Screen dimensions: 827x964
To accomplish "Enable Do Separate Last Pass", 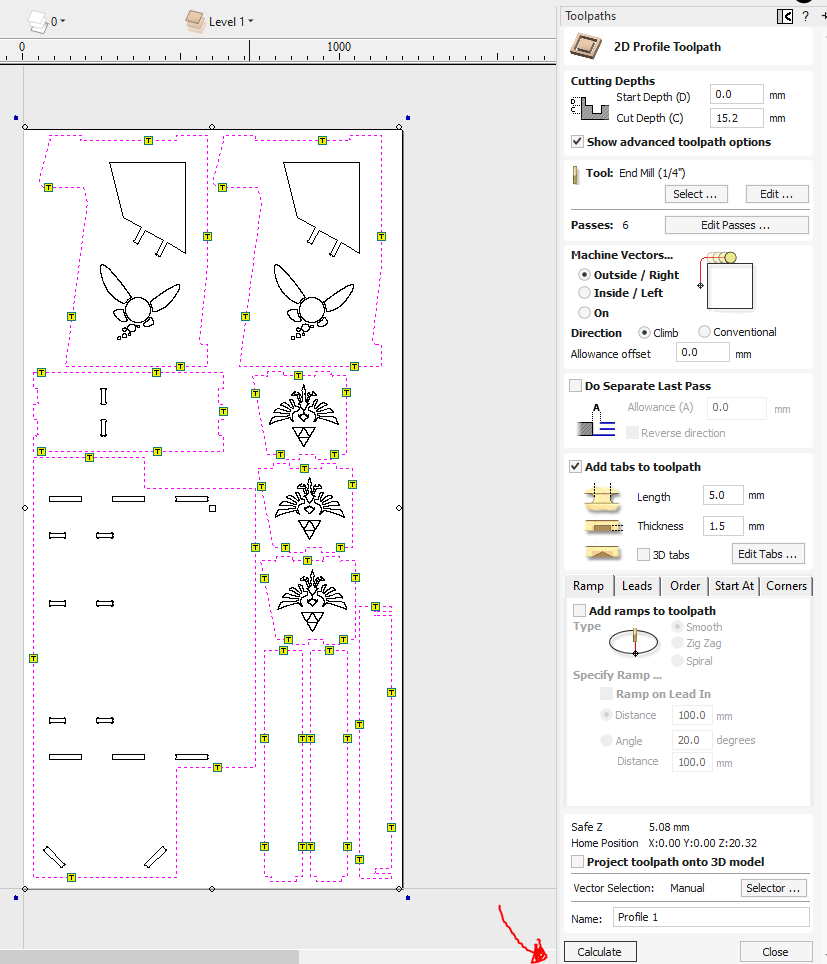I will [576, 385].
